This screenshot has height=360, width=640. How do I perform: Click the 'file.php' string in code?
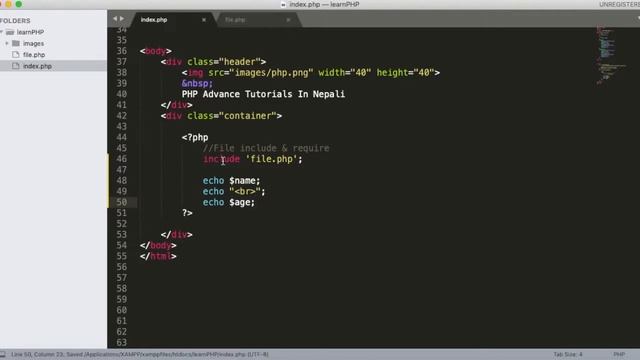coord(271,159)
